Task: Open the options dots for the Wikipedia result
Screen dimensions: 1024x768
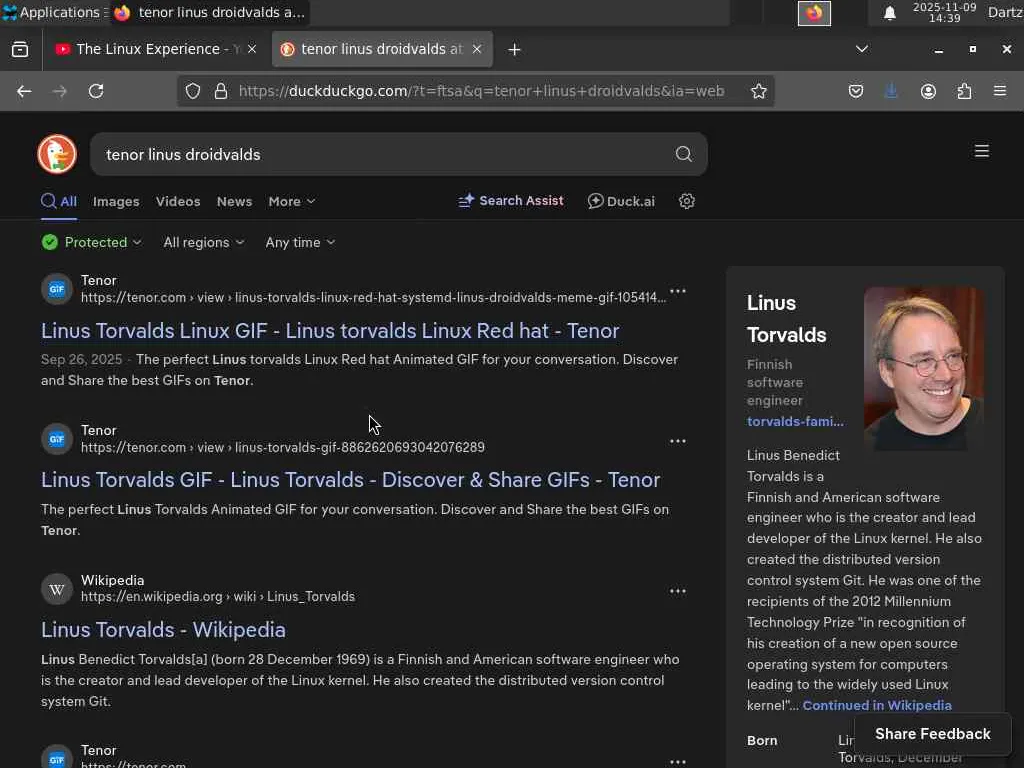Action: pyautogui.click(x=678, y=592)
